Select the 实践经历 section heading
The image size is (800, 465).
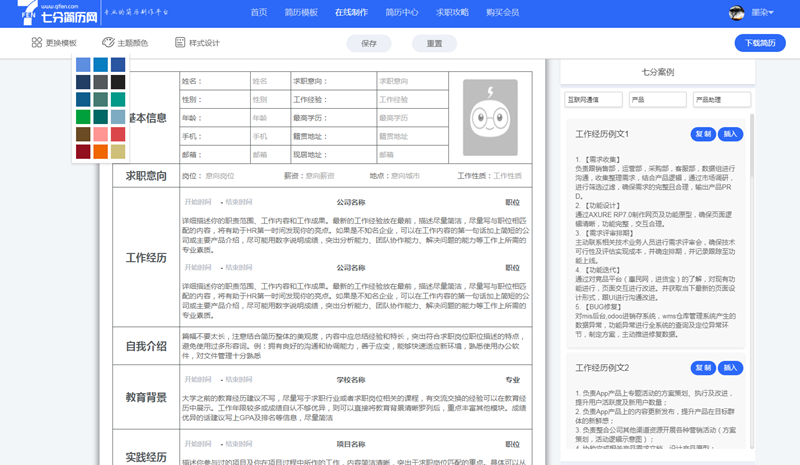[x=146, y=457]
